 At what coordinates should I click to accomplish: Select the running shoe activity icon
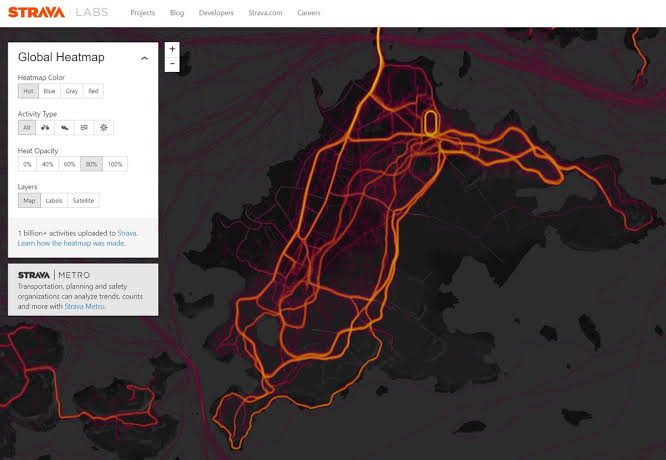65,127
